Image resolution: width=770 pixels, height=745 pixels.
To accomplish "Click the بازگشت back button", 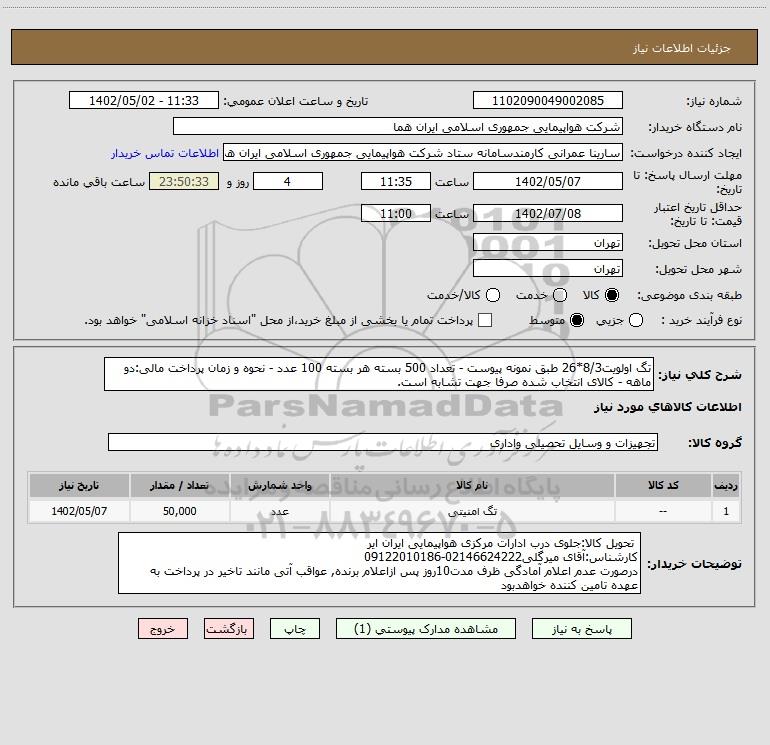I will [229, 629].
